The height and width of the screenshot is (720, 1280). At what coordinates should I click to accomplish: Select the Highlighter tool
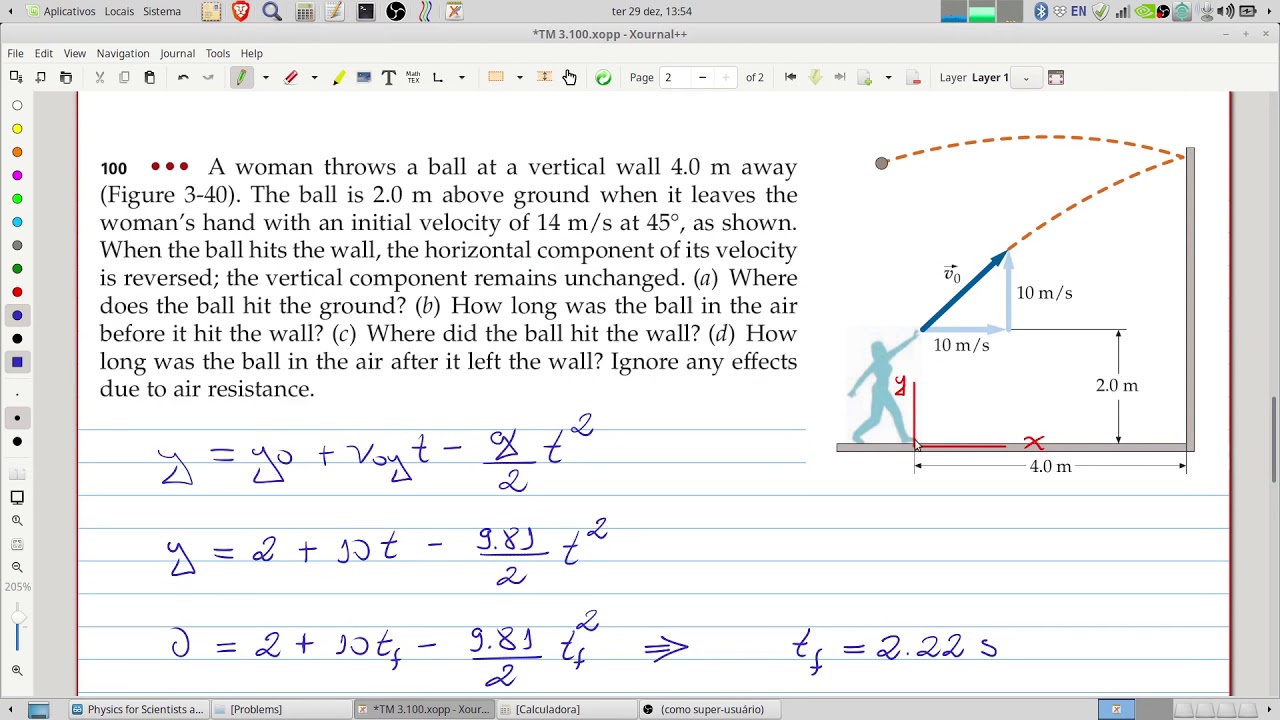339,77
